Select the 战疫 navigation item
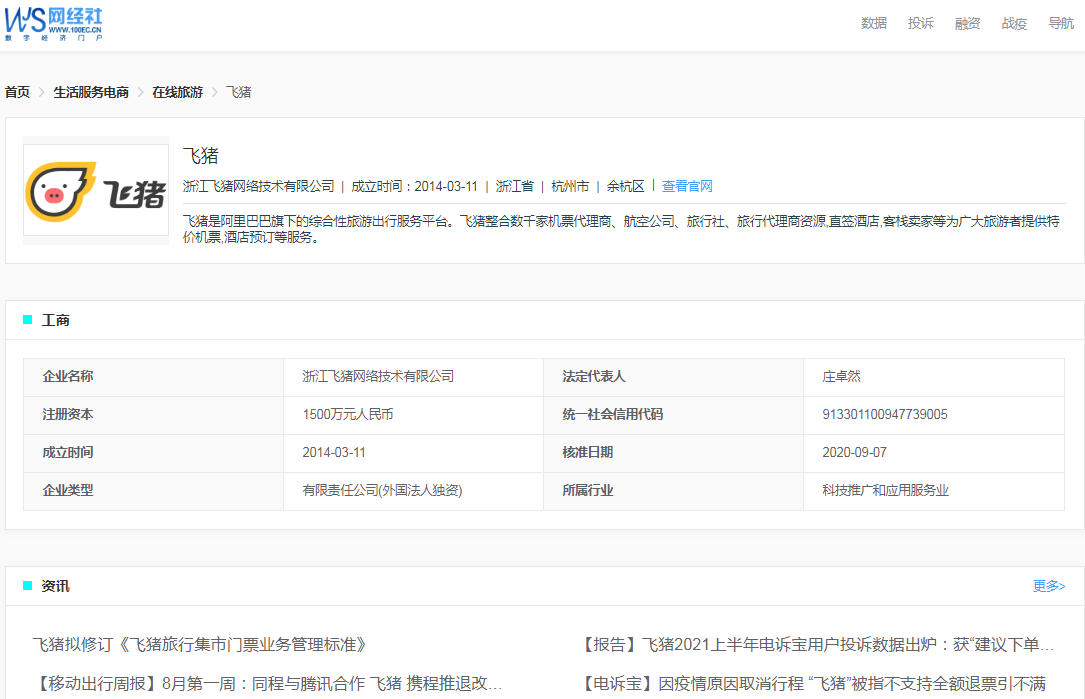1085x699 pixels. click(x=1014, y=24)
